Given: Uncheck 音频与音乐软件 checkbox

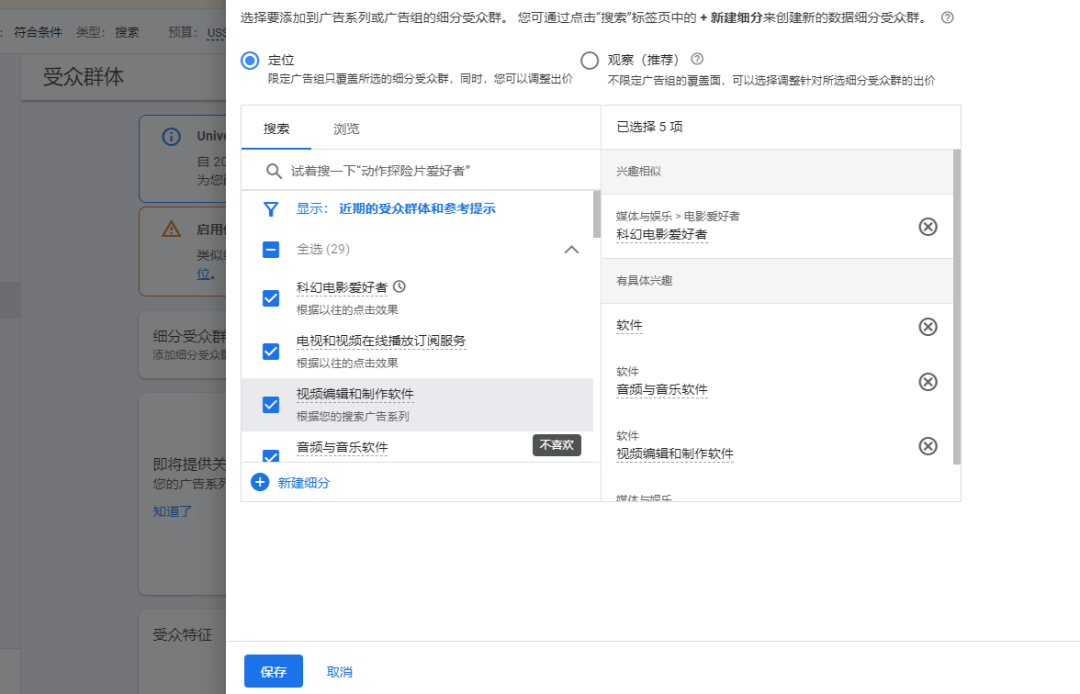Looking at the screenshot, I should [271, 456].
